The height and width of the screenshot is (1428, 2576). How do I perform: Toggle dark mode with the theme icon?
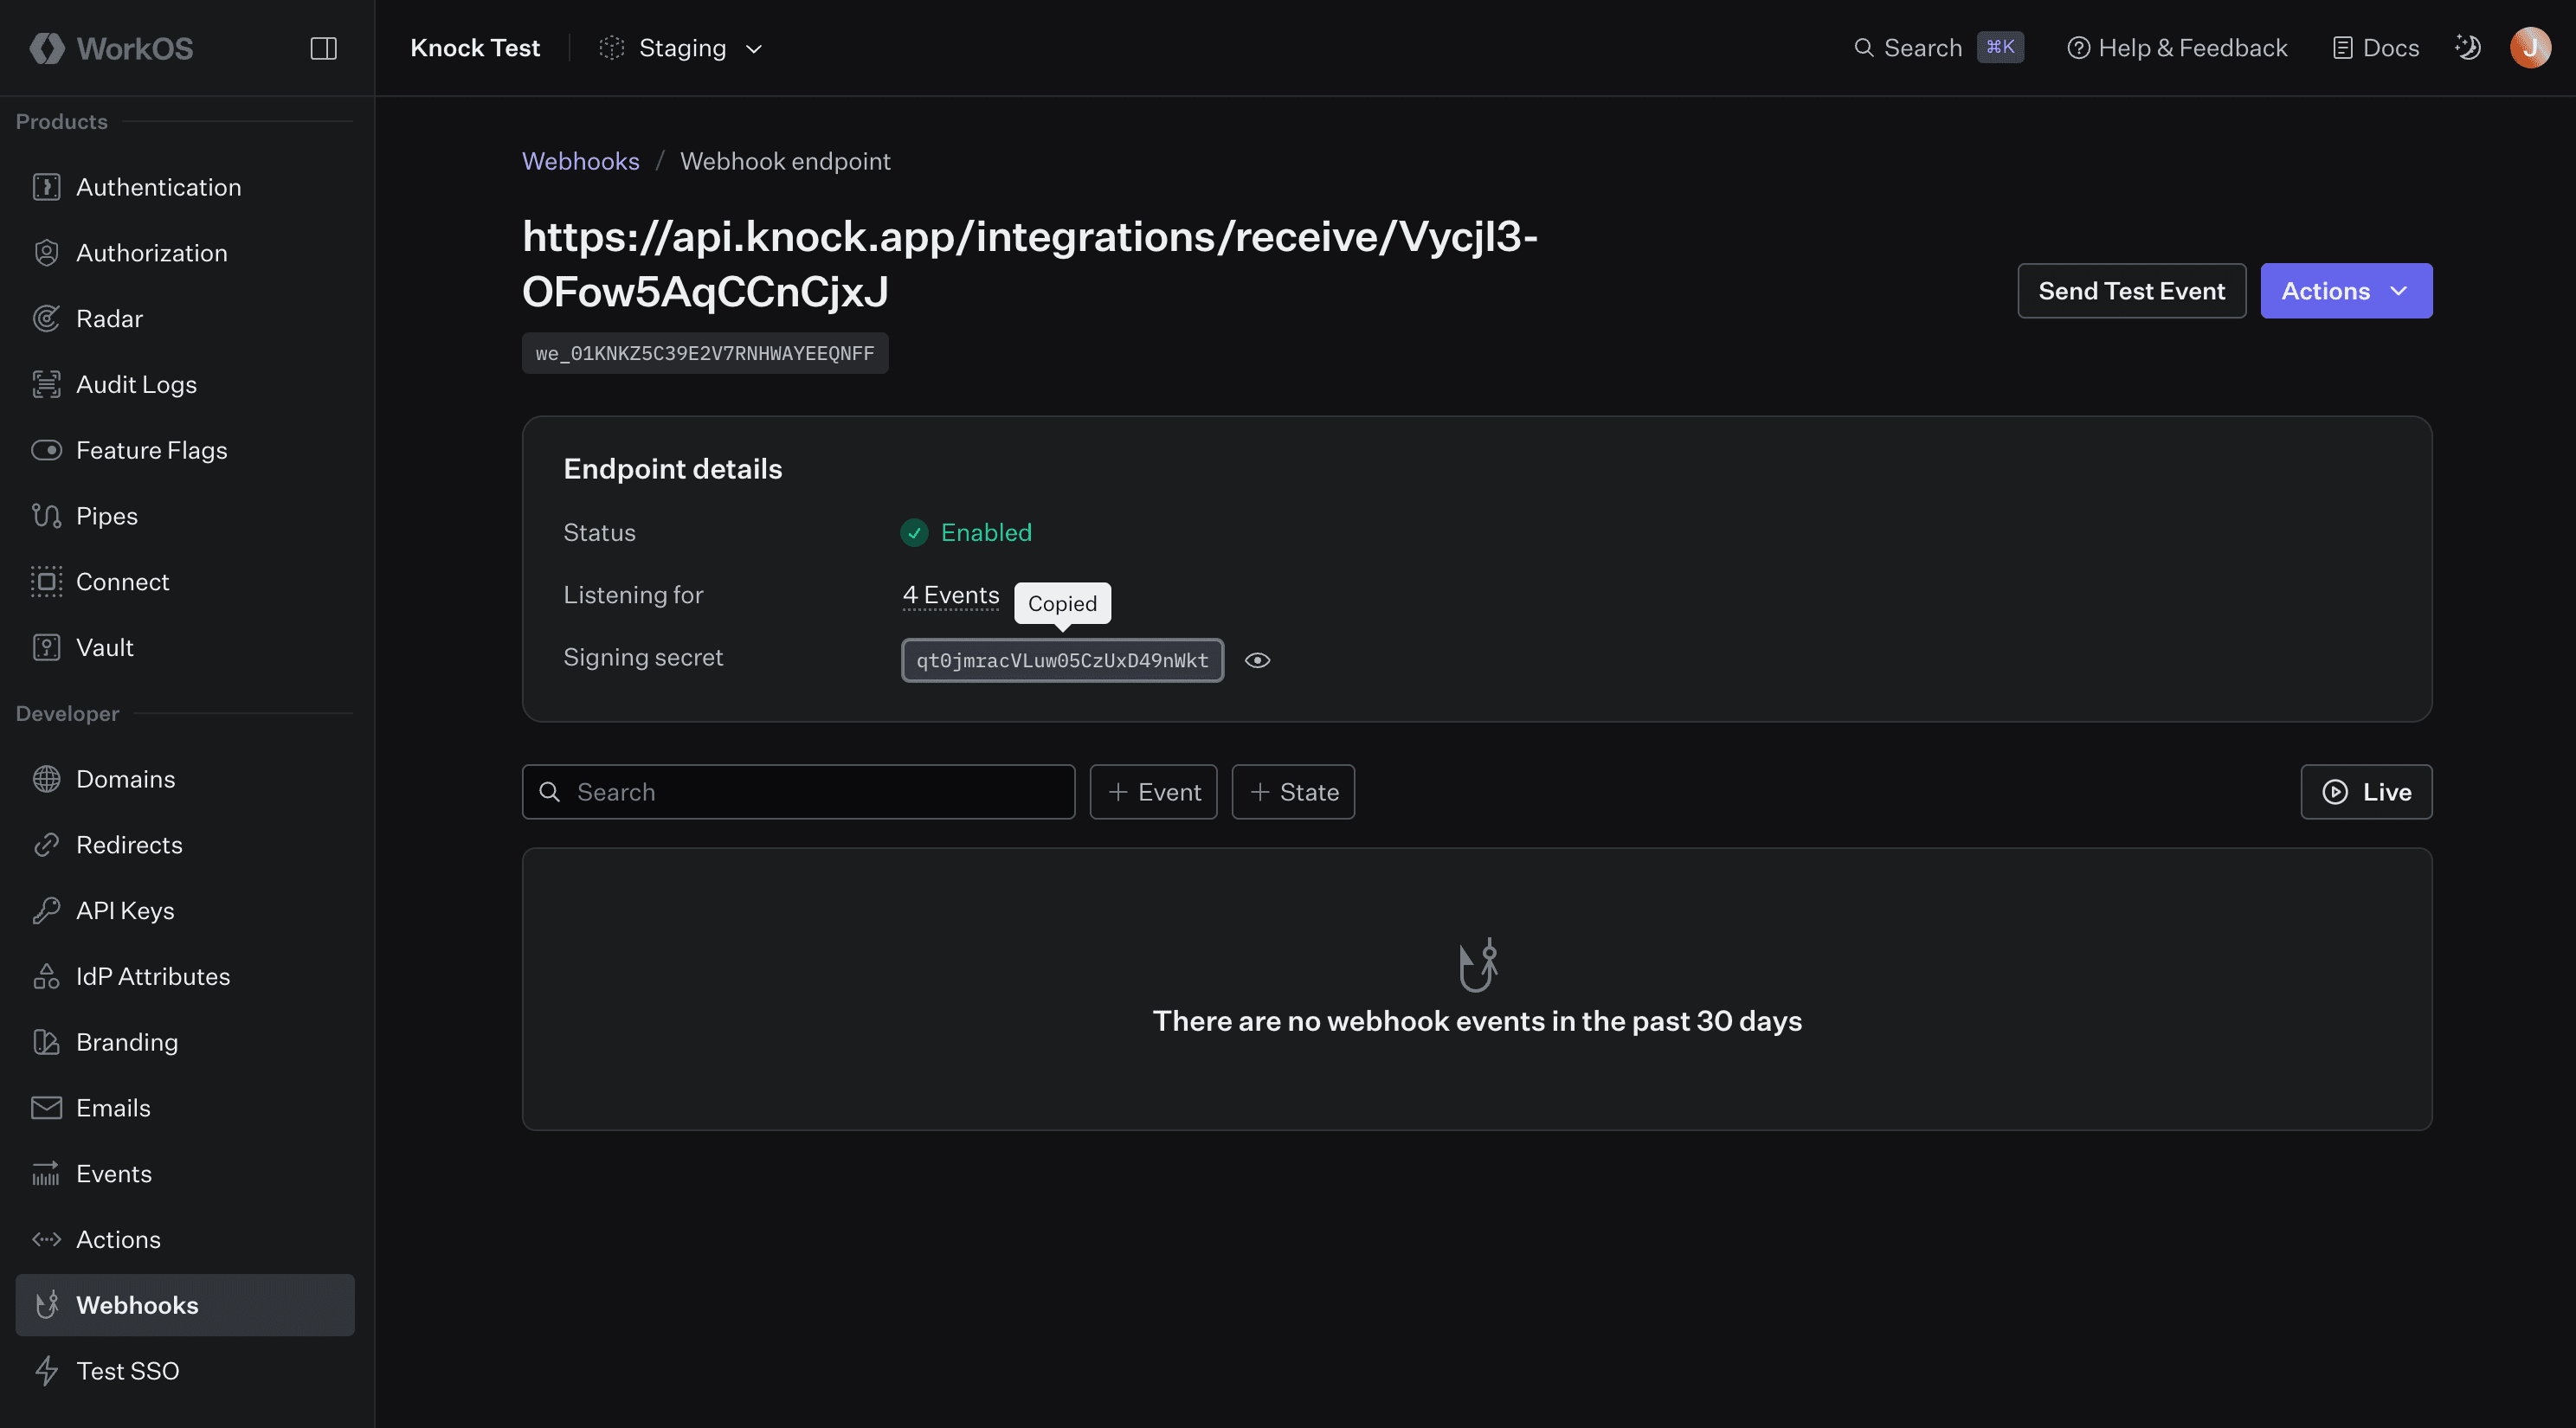2467,47
